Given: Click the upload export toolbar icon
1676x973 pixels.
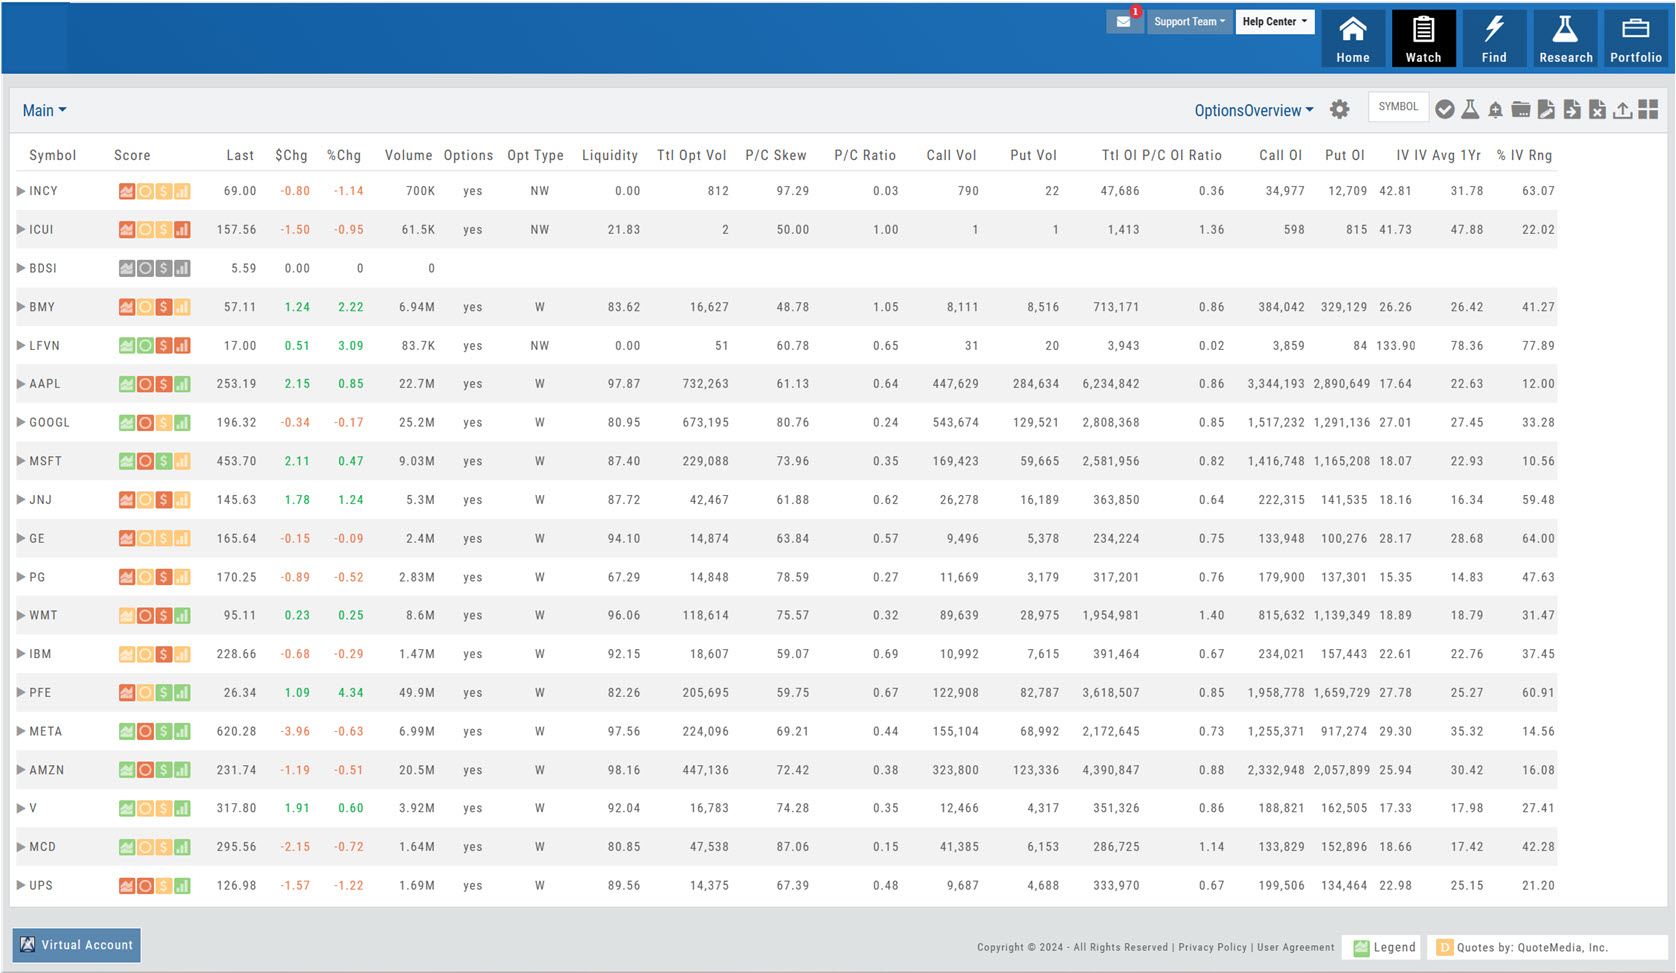Looking at the screenshot, I should click(x=1622, y=110).
